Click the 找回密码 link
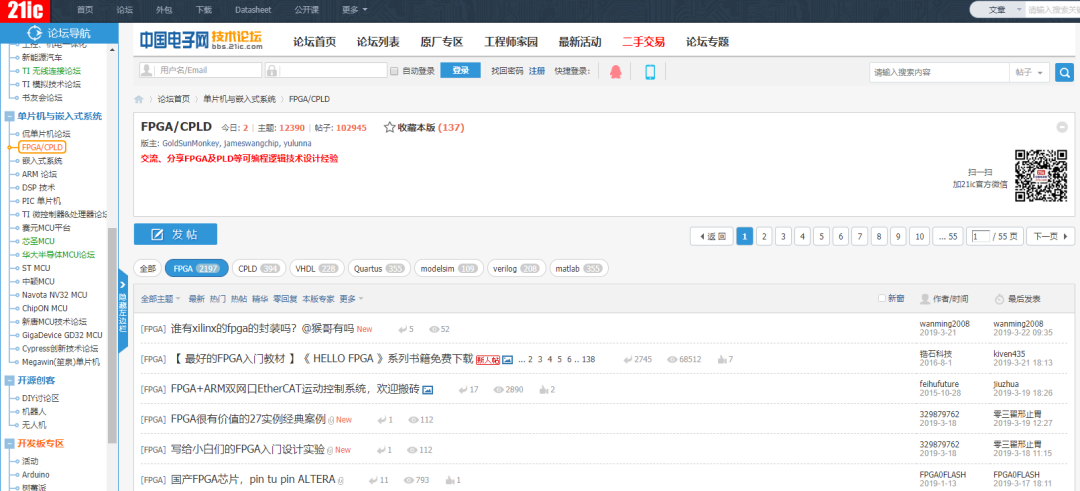This screenshot has width=1080, height=491. pyautogui.click(x=507, y=71)
